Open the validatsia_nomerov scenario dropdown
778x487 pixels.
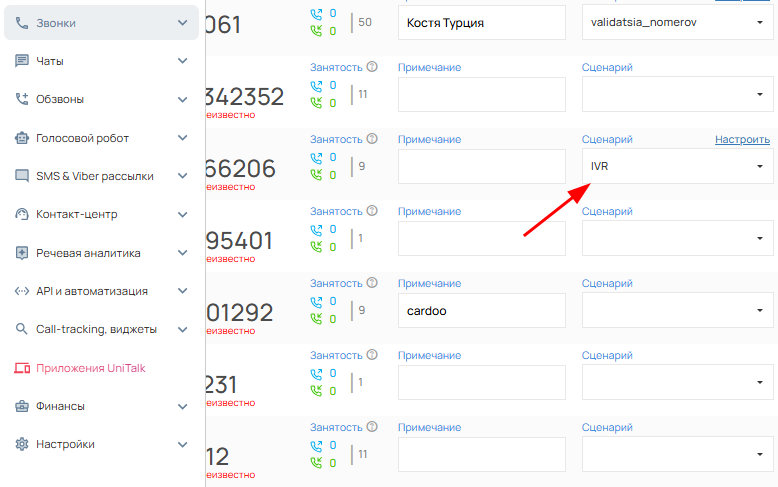pos(677,22)
